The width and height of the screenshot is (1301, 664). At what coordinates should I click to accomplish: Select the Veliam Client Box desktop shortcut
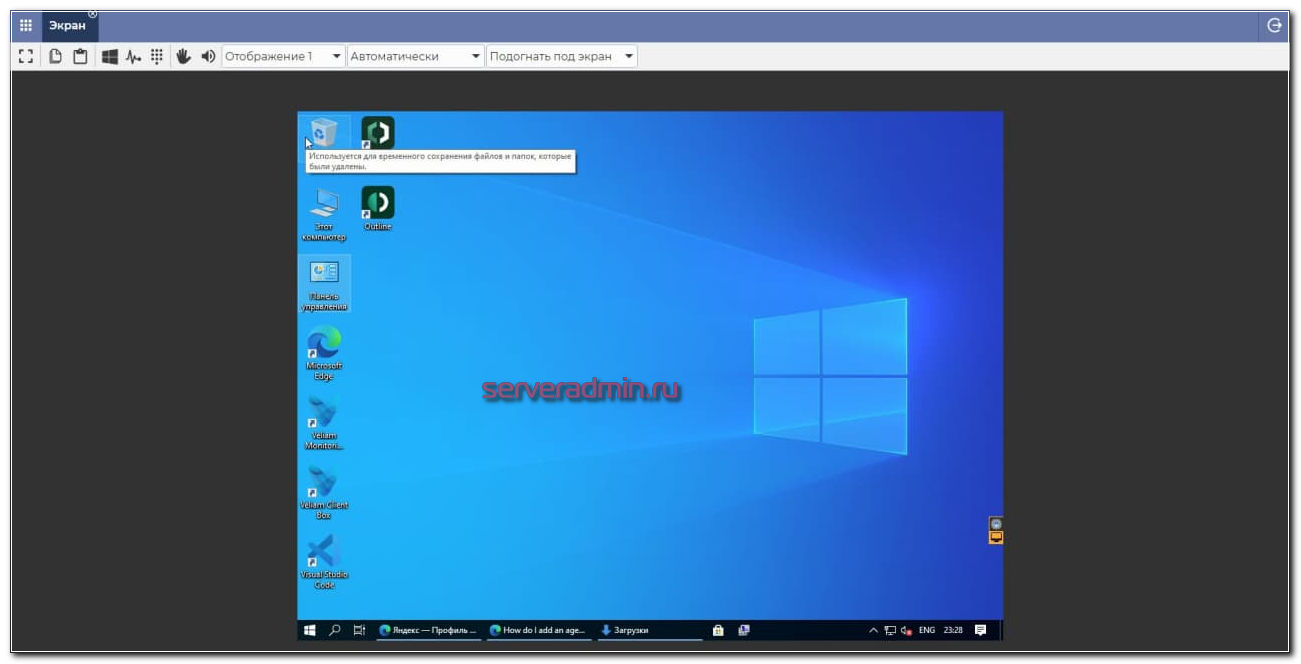pyautogui.click(x=323, y=491)
